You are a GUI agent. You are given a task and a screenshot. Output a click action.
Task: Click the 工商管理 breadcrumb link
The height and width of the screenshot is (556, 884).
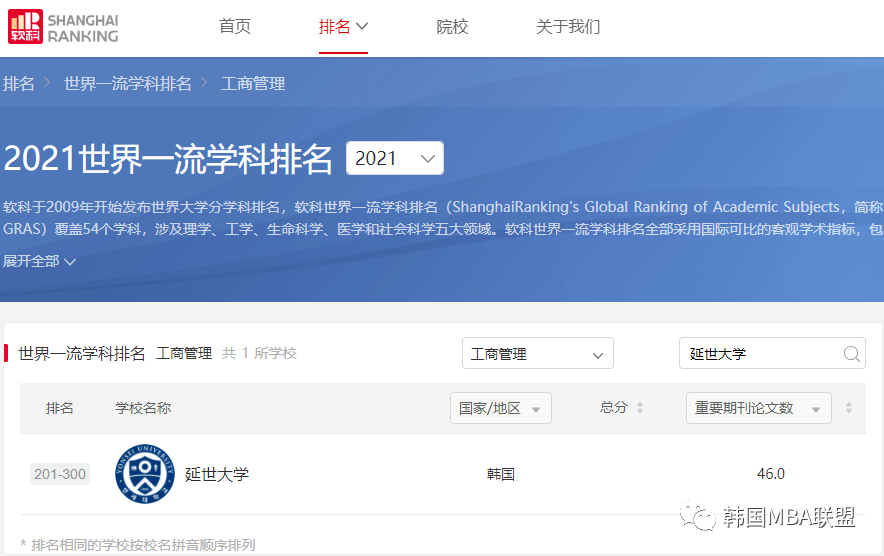[253, 83]
